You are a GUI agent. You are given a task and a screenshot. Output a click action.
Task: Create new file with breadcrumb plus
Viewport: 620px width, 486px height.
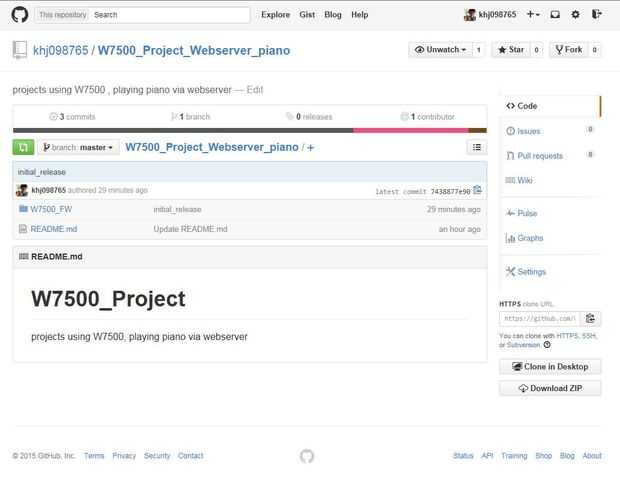[x=311, y=148]
